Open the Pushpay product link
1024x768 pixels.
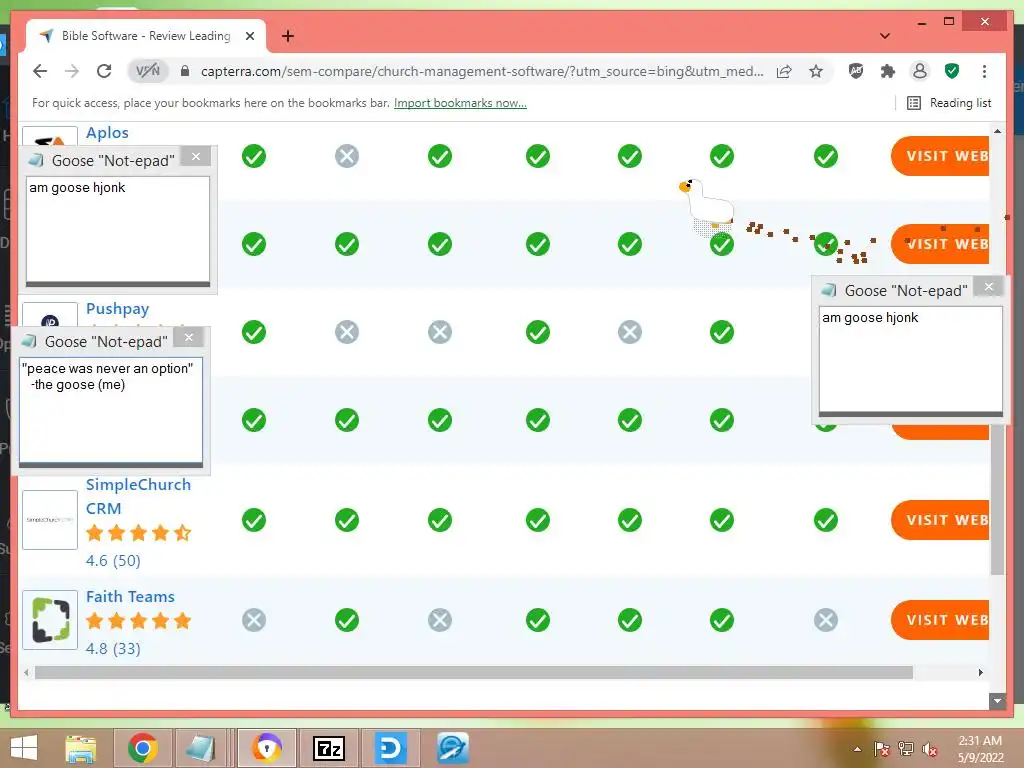pyautogui.click(x=118, y=308)
